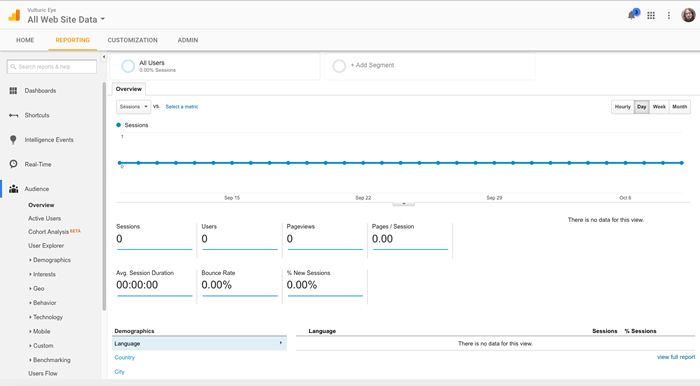Image resolution: width=700 pixels, height=386 pixels.
Task: Open Active Users report
Action: pyautogui.click(x=45, y=218)
